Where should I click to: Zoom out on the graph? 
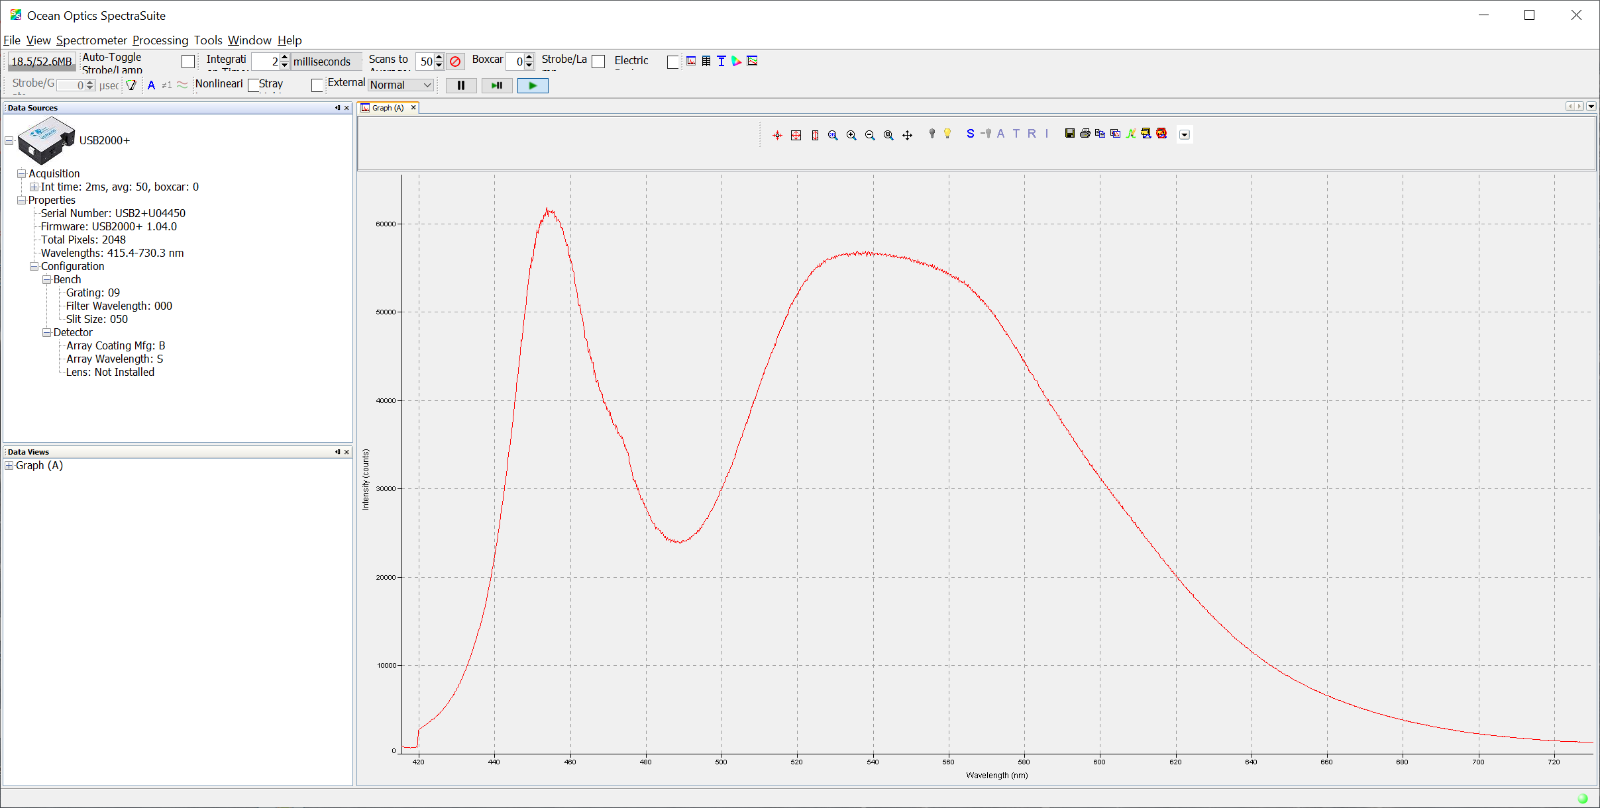tap(870, 135)
